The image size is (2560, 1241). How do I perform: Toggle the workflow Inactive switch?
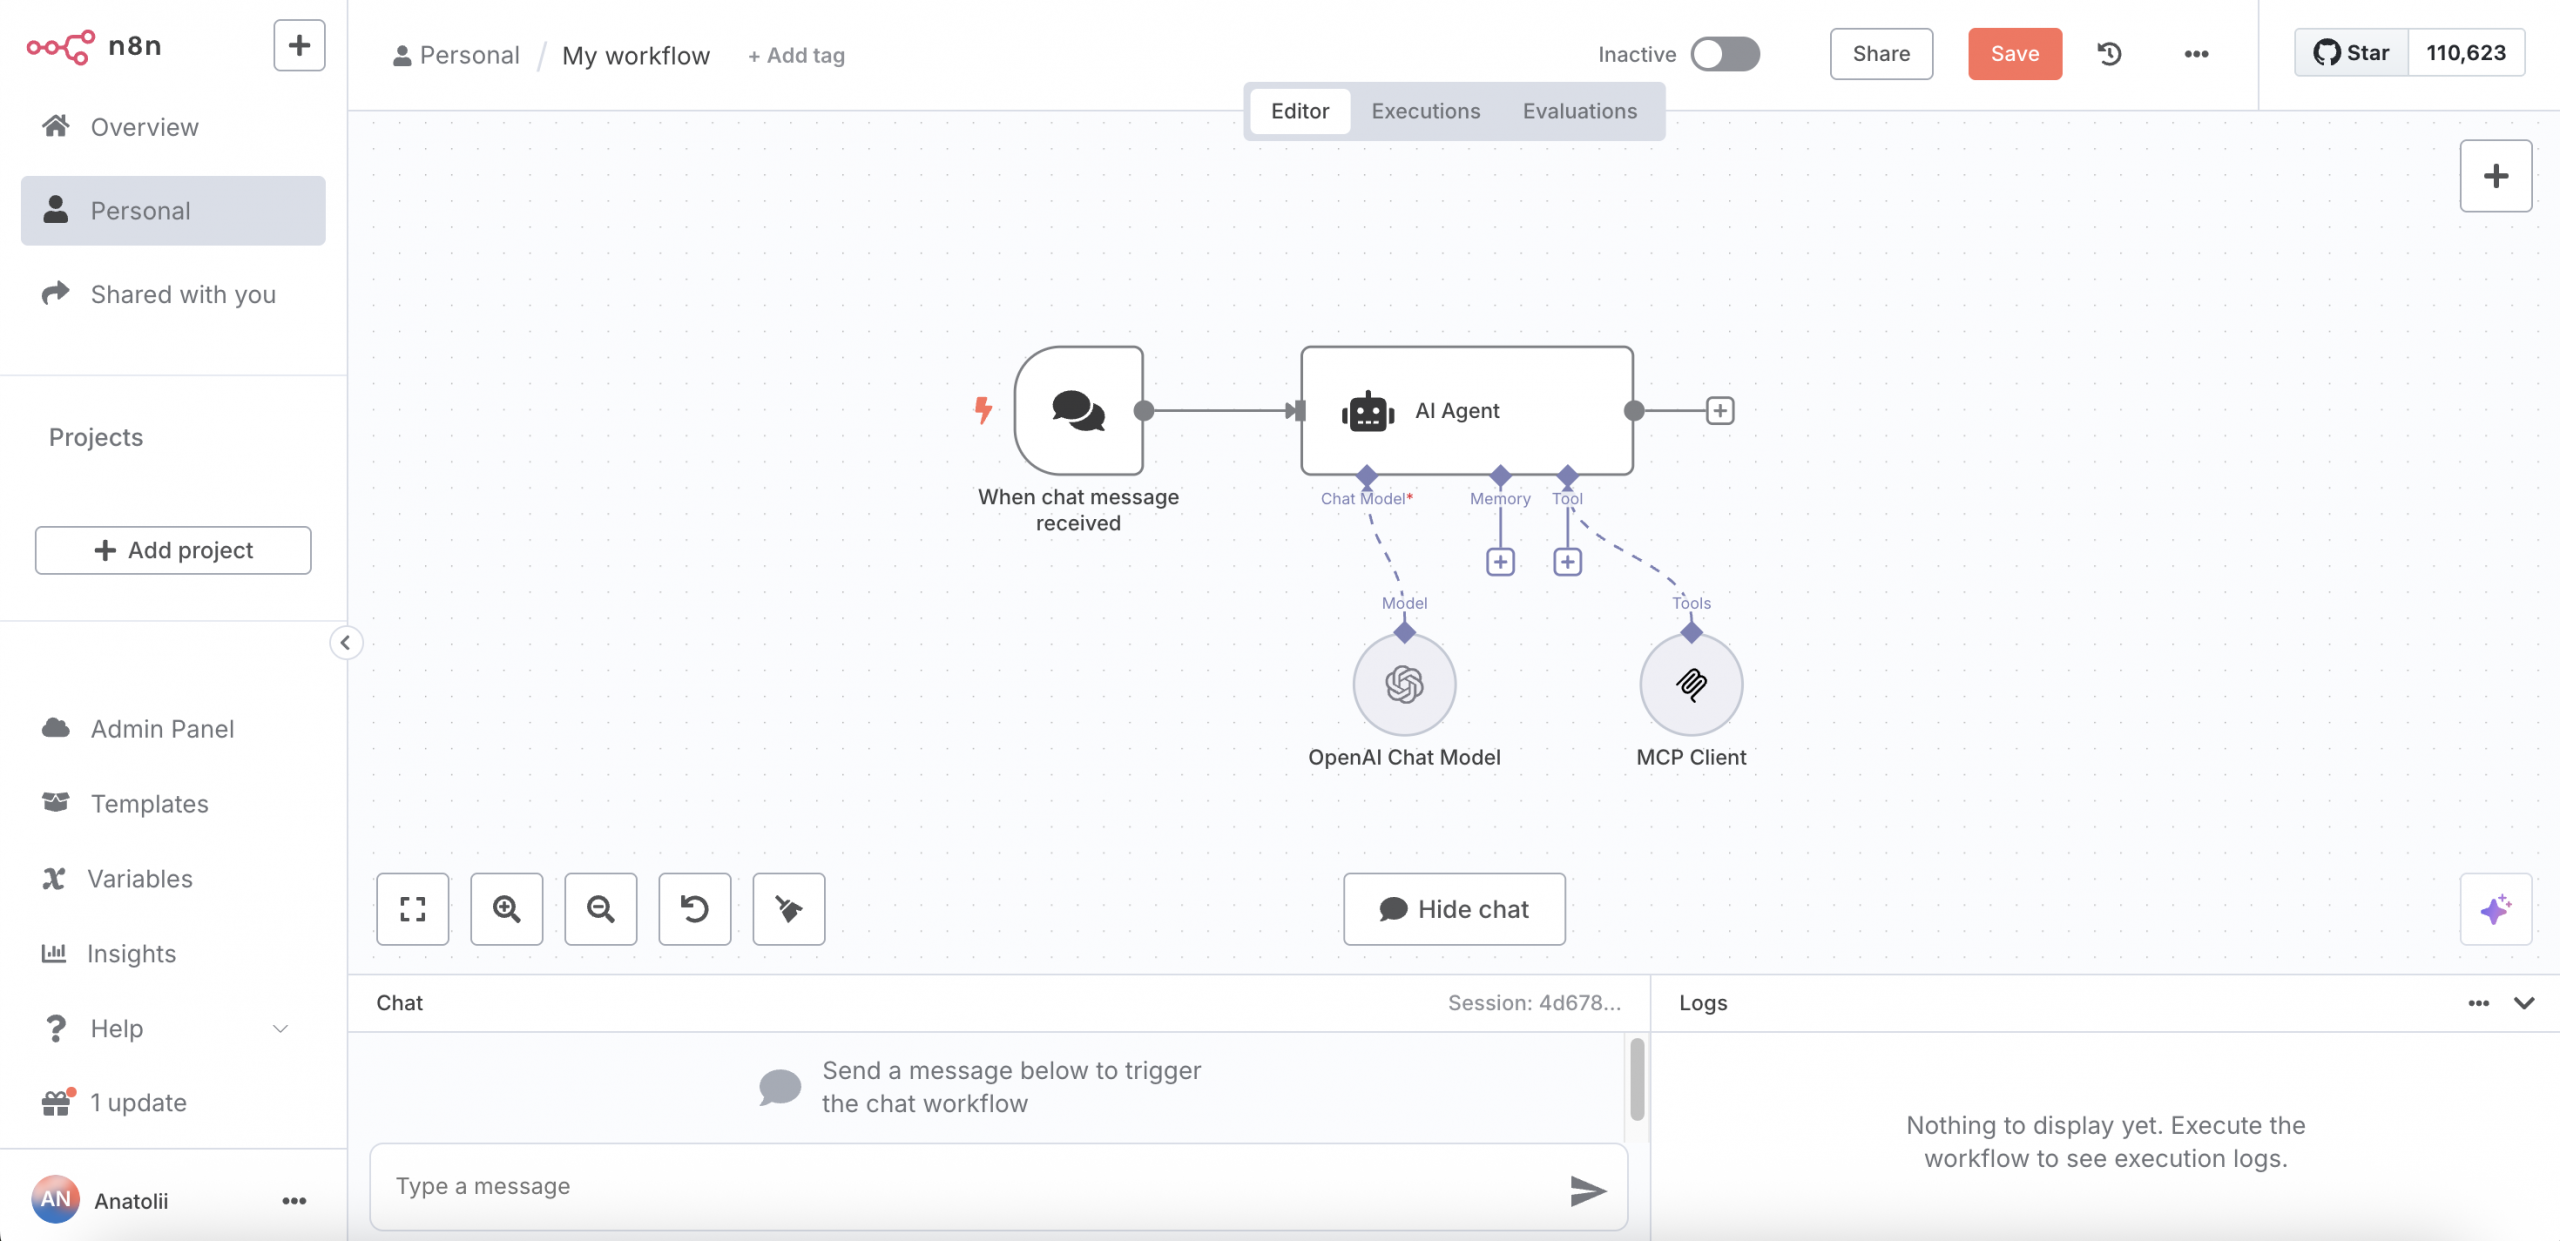coord(1725,54)
